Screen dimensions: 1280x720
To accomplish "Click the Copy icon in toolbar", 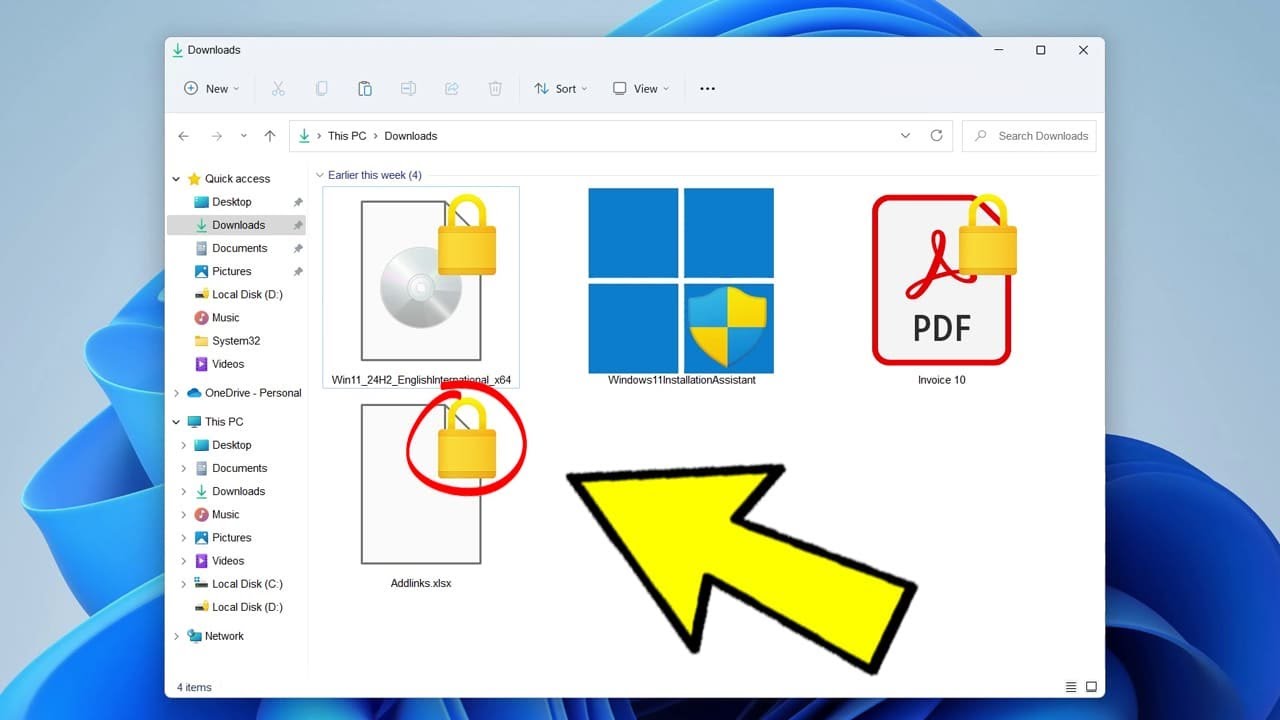I will tap(321, 89).
